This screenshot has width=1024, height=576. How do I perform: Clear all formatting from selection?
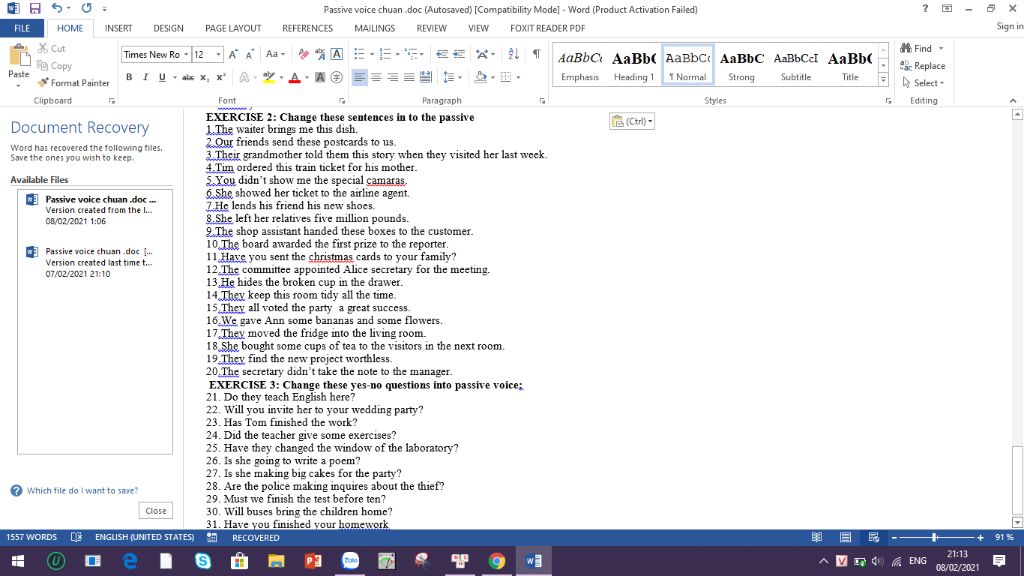pos(304,54)
